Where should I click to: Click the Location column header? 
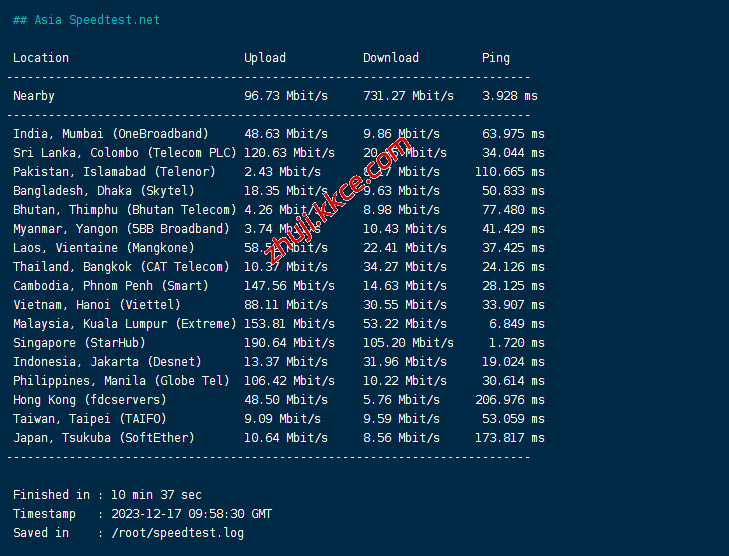[41, 58]
